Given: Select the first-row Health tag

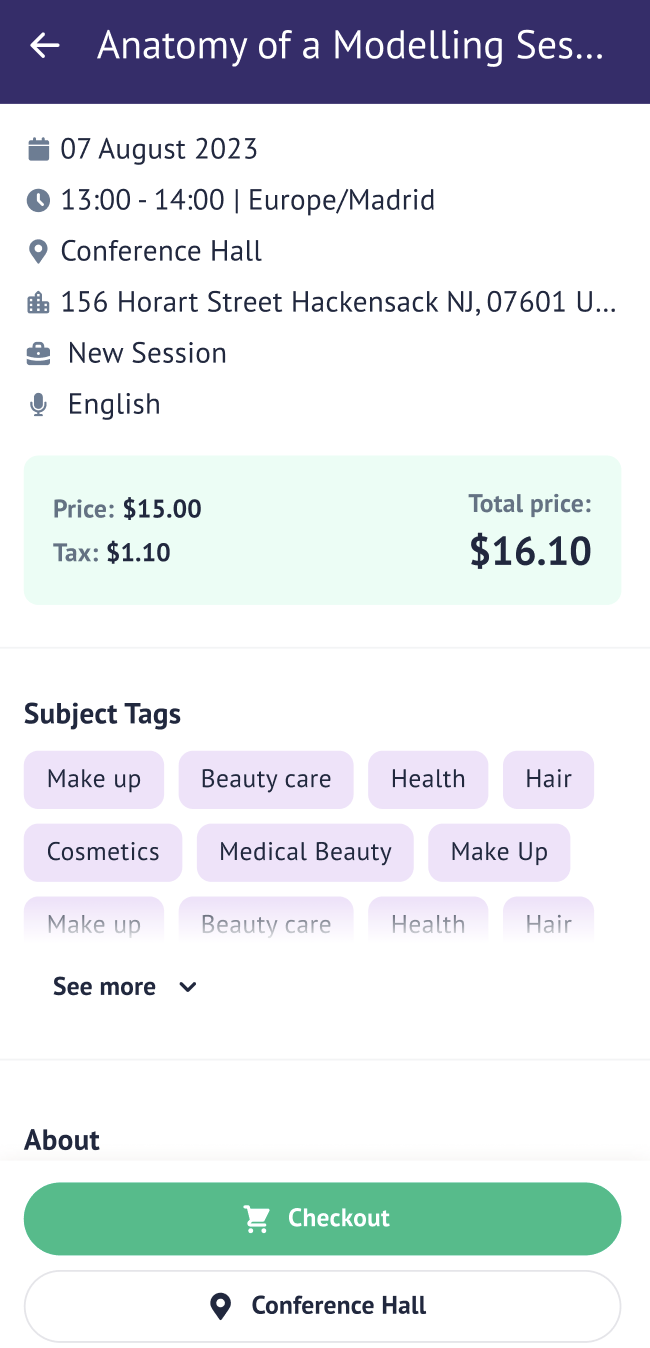Looking at the screenshot, I should [428, 780].
